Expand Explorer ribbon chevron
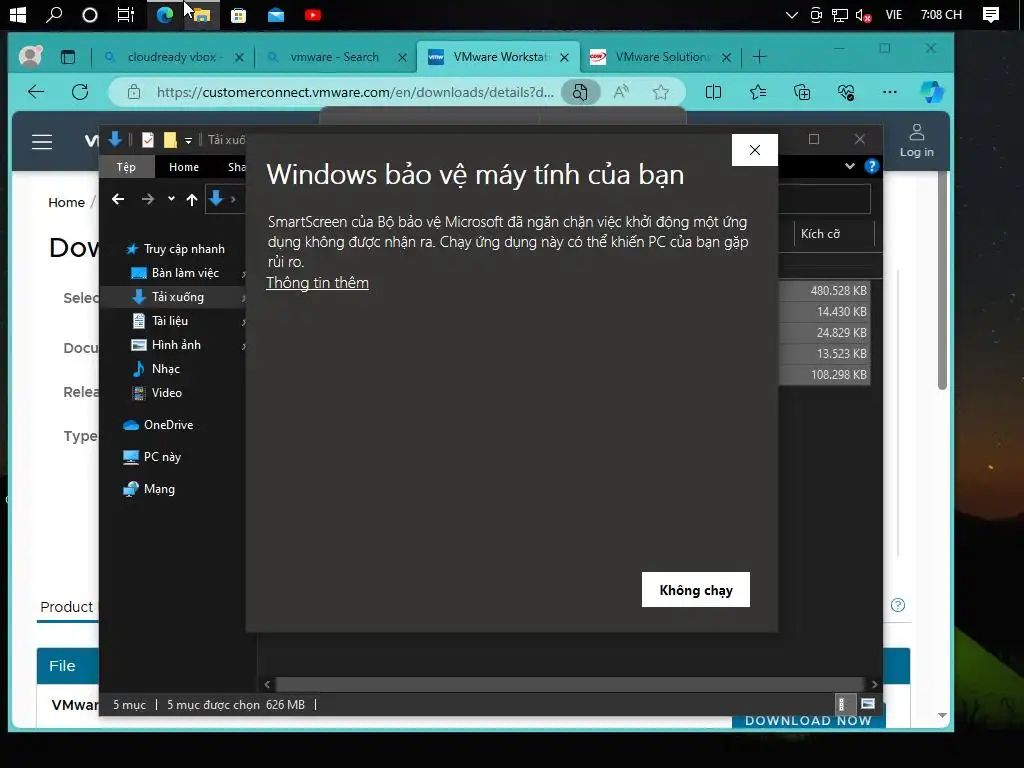The image size is (1024, 768). (849, 167)
